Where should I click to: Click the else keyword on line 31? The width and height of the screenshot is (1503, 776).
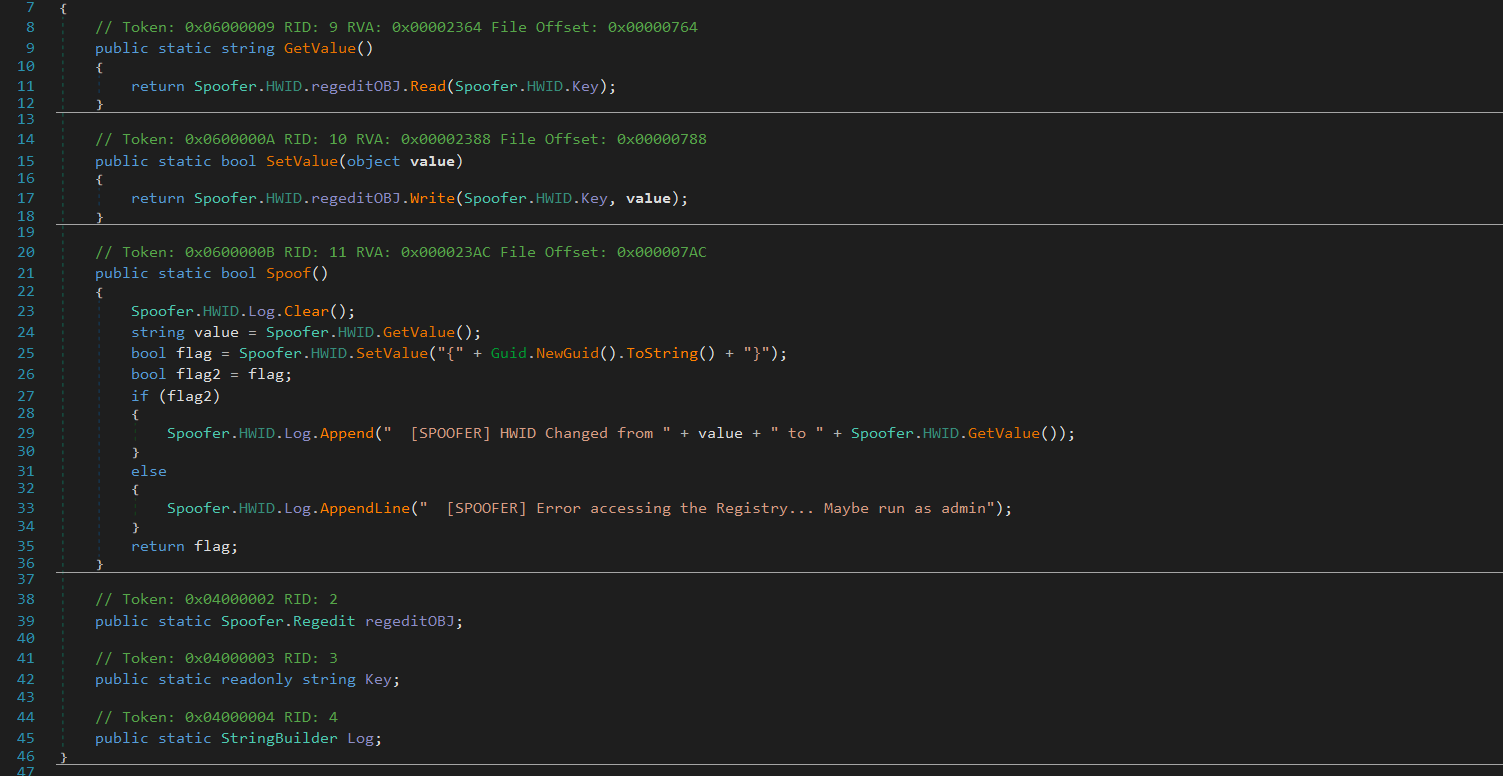point(149,471)
